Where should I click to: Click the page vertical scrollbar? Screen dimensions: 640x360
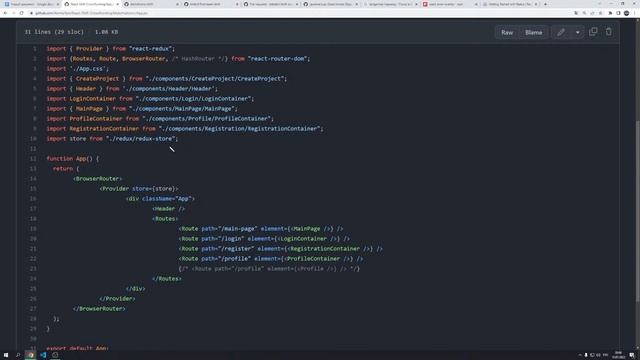[637, 211]
